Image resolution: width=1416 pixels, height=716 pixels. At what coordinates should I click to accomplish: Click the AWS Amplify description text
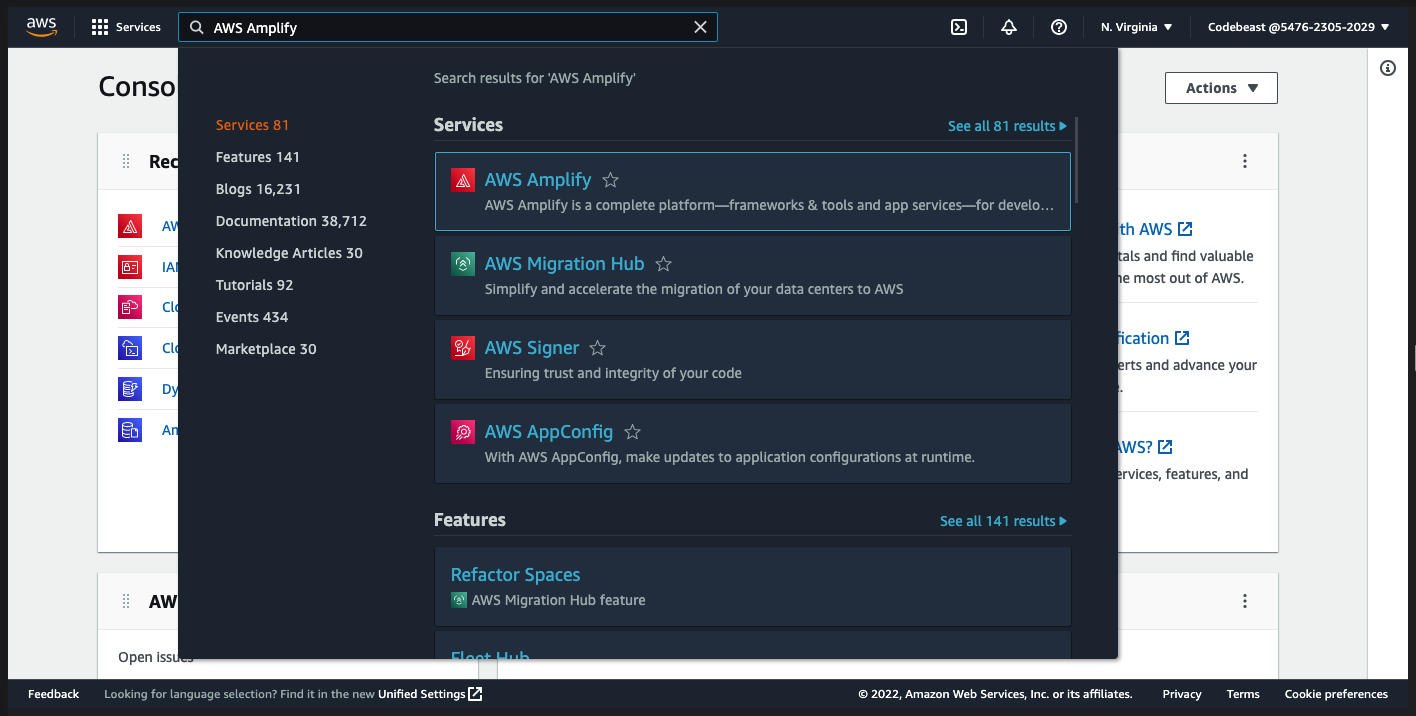tap(769, 205)
